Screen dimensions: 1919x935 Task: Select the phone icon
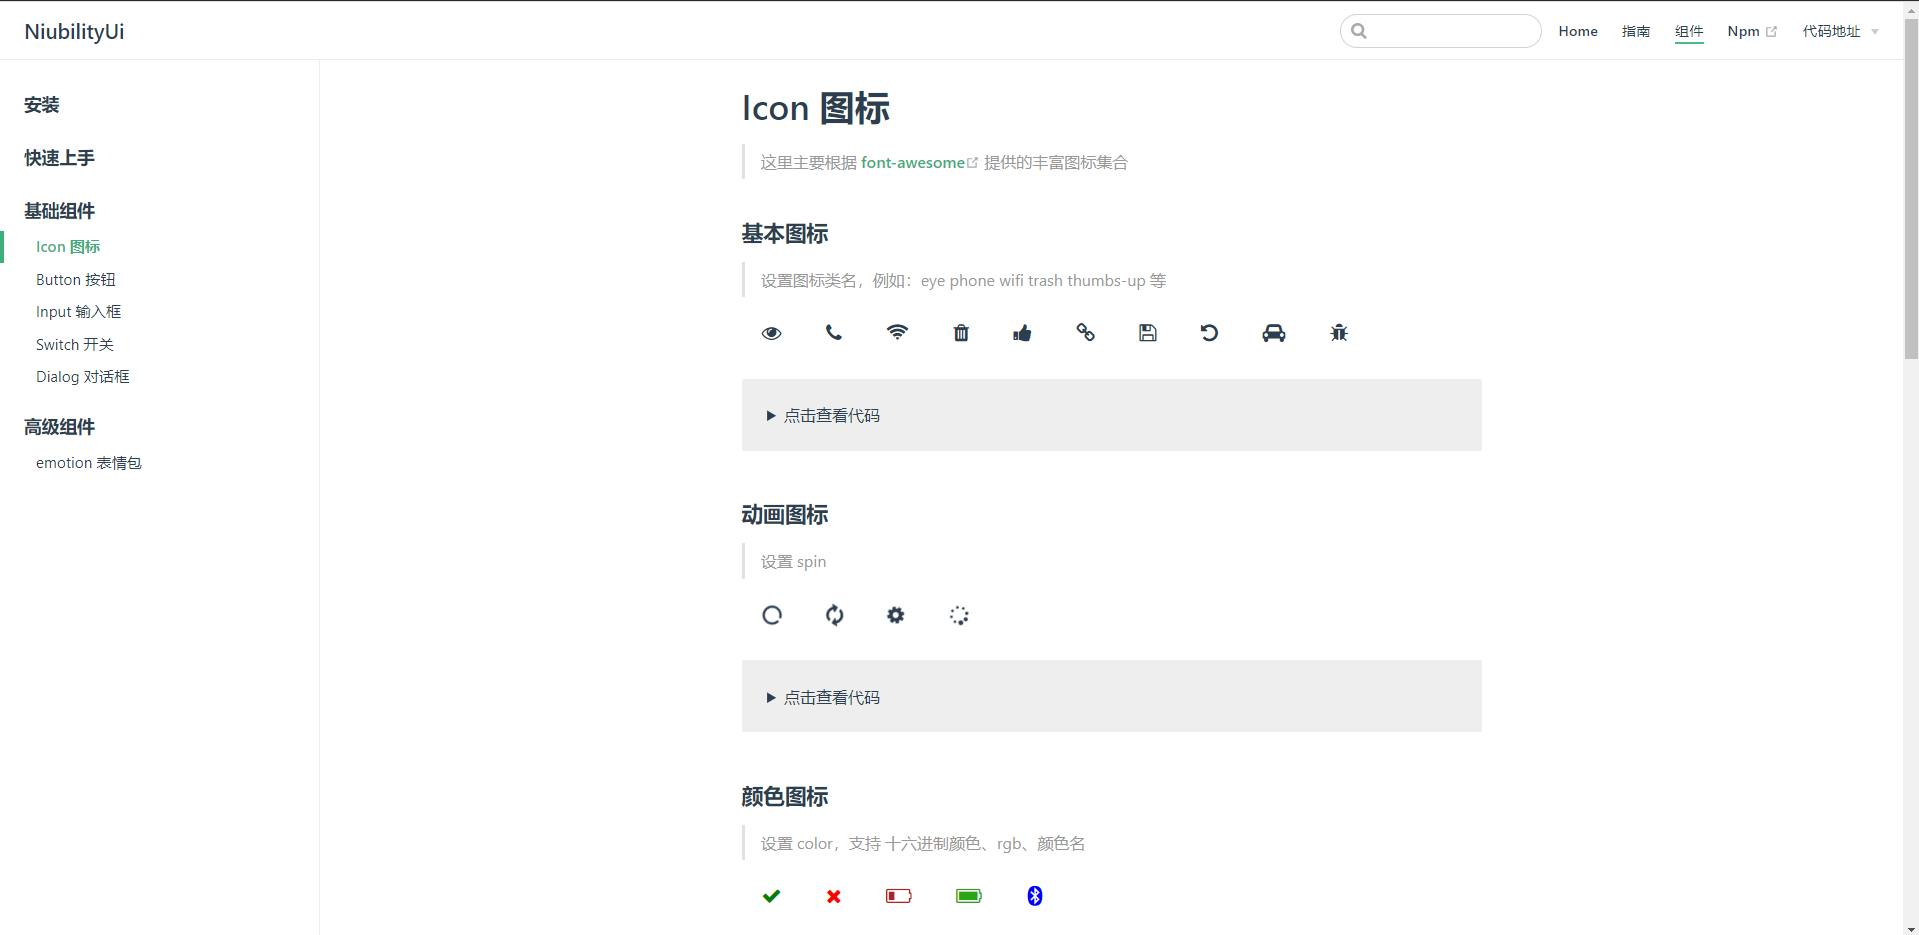(x=834, y=332)
